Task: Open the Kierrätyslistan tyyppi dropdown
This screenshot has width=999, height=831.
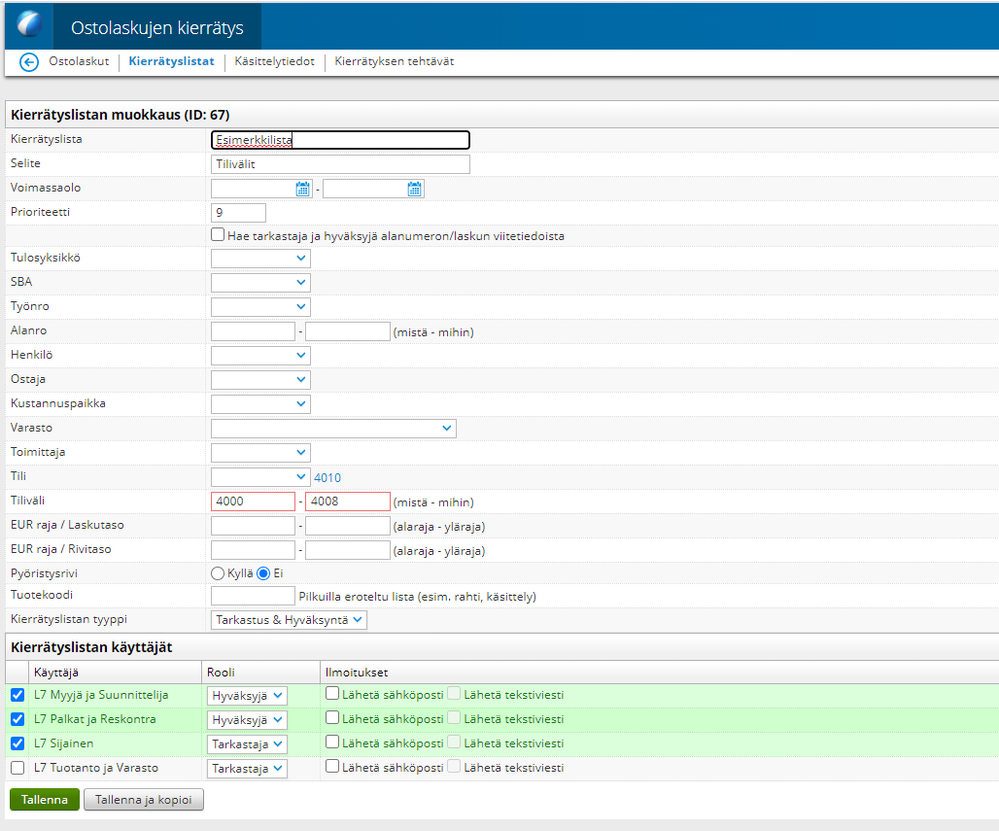Action: pyautogui.click(x=289, y=620)
